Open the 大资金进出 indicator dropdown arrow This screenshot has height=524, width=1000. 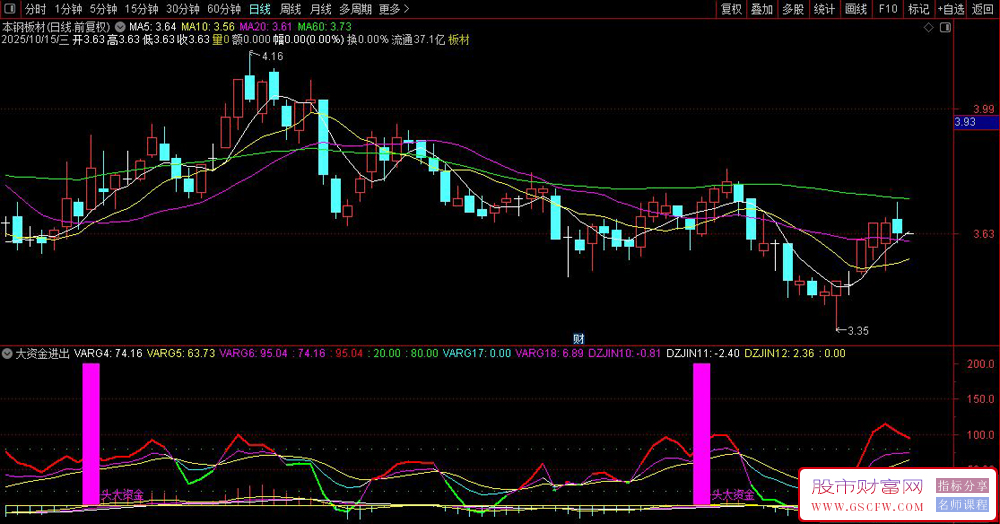tap(9, 353)
